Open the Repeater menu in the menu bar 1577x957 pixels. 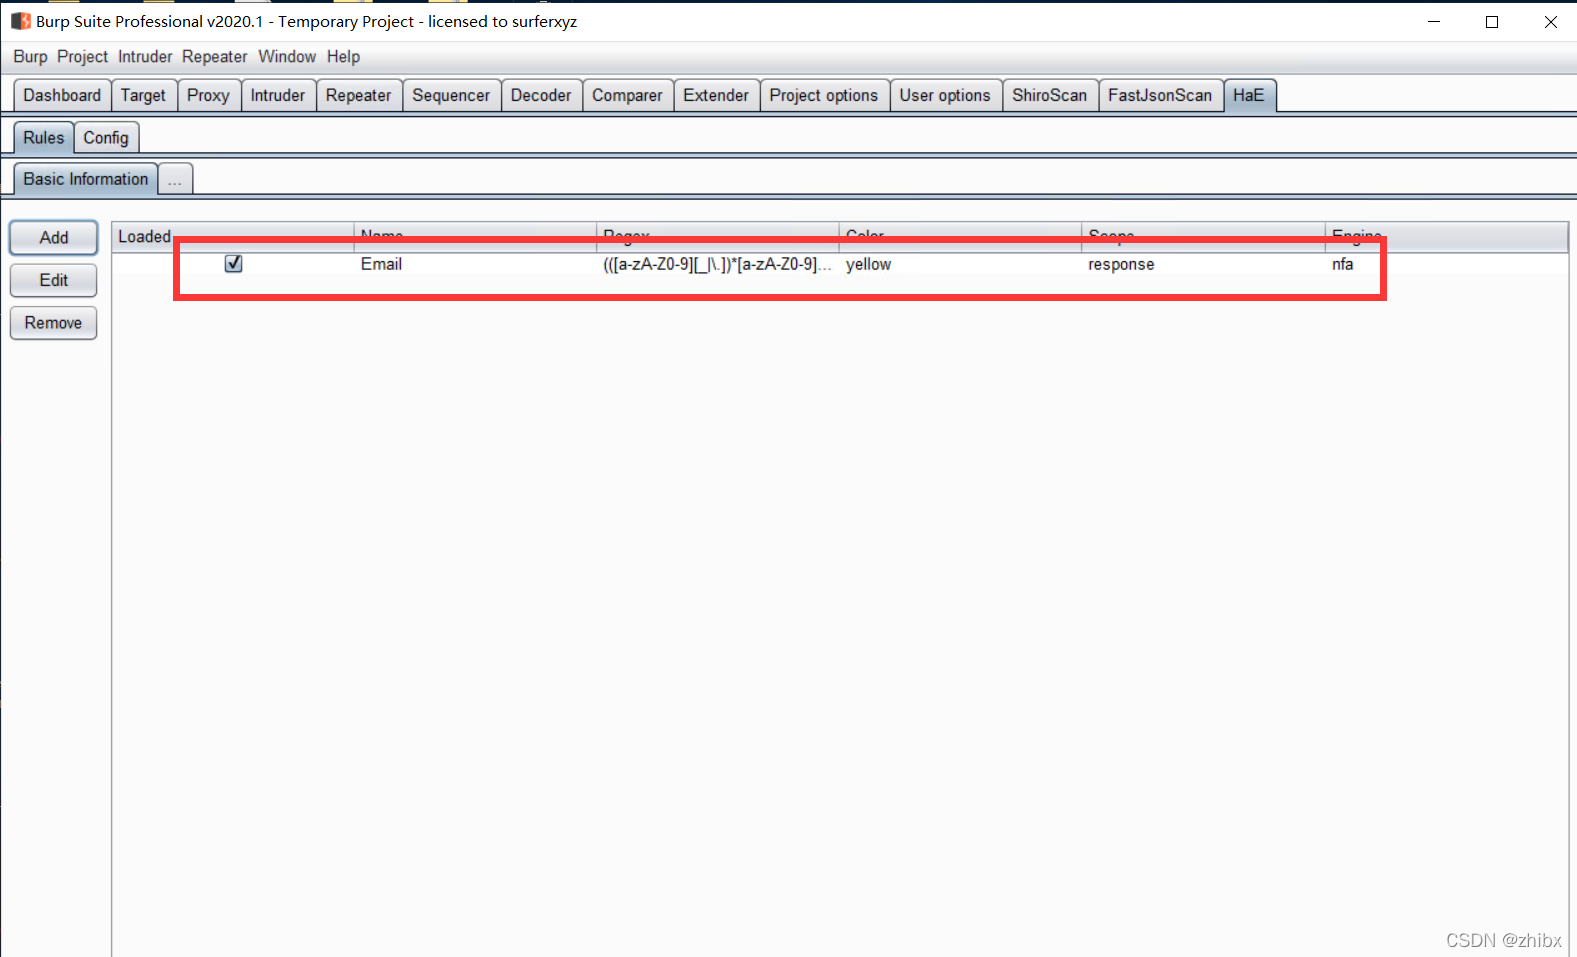214,57
